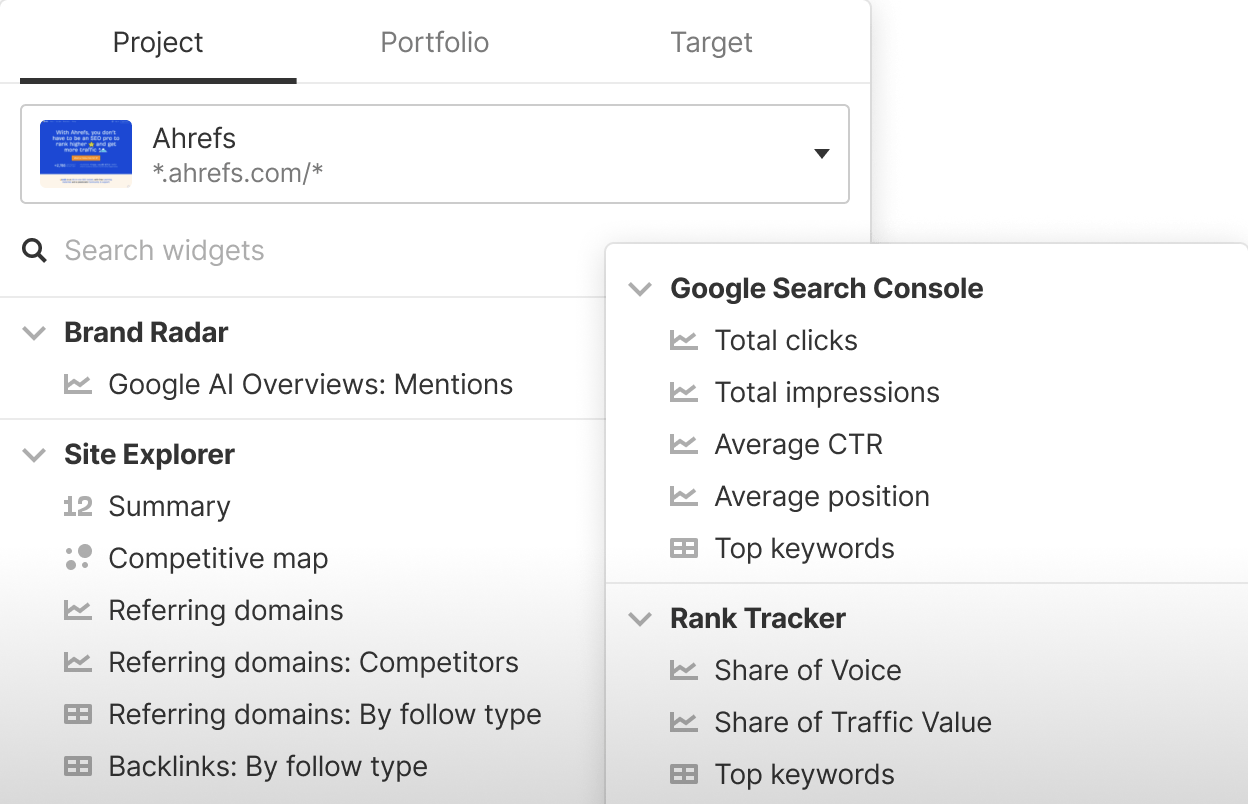Click the line chart icon beside Total clicks
The height and width of the screenshot is (804, 1248).
tap(685, 340)
